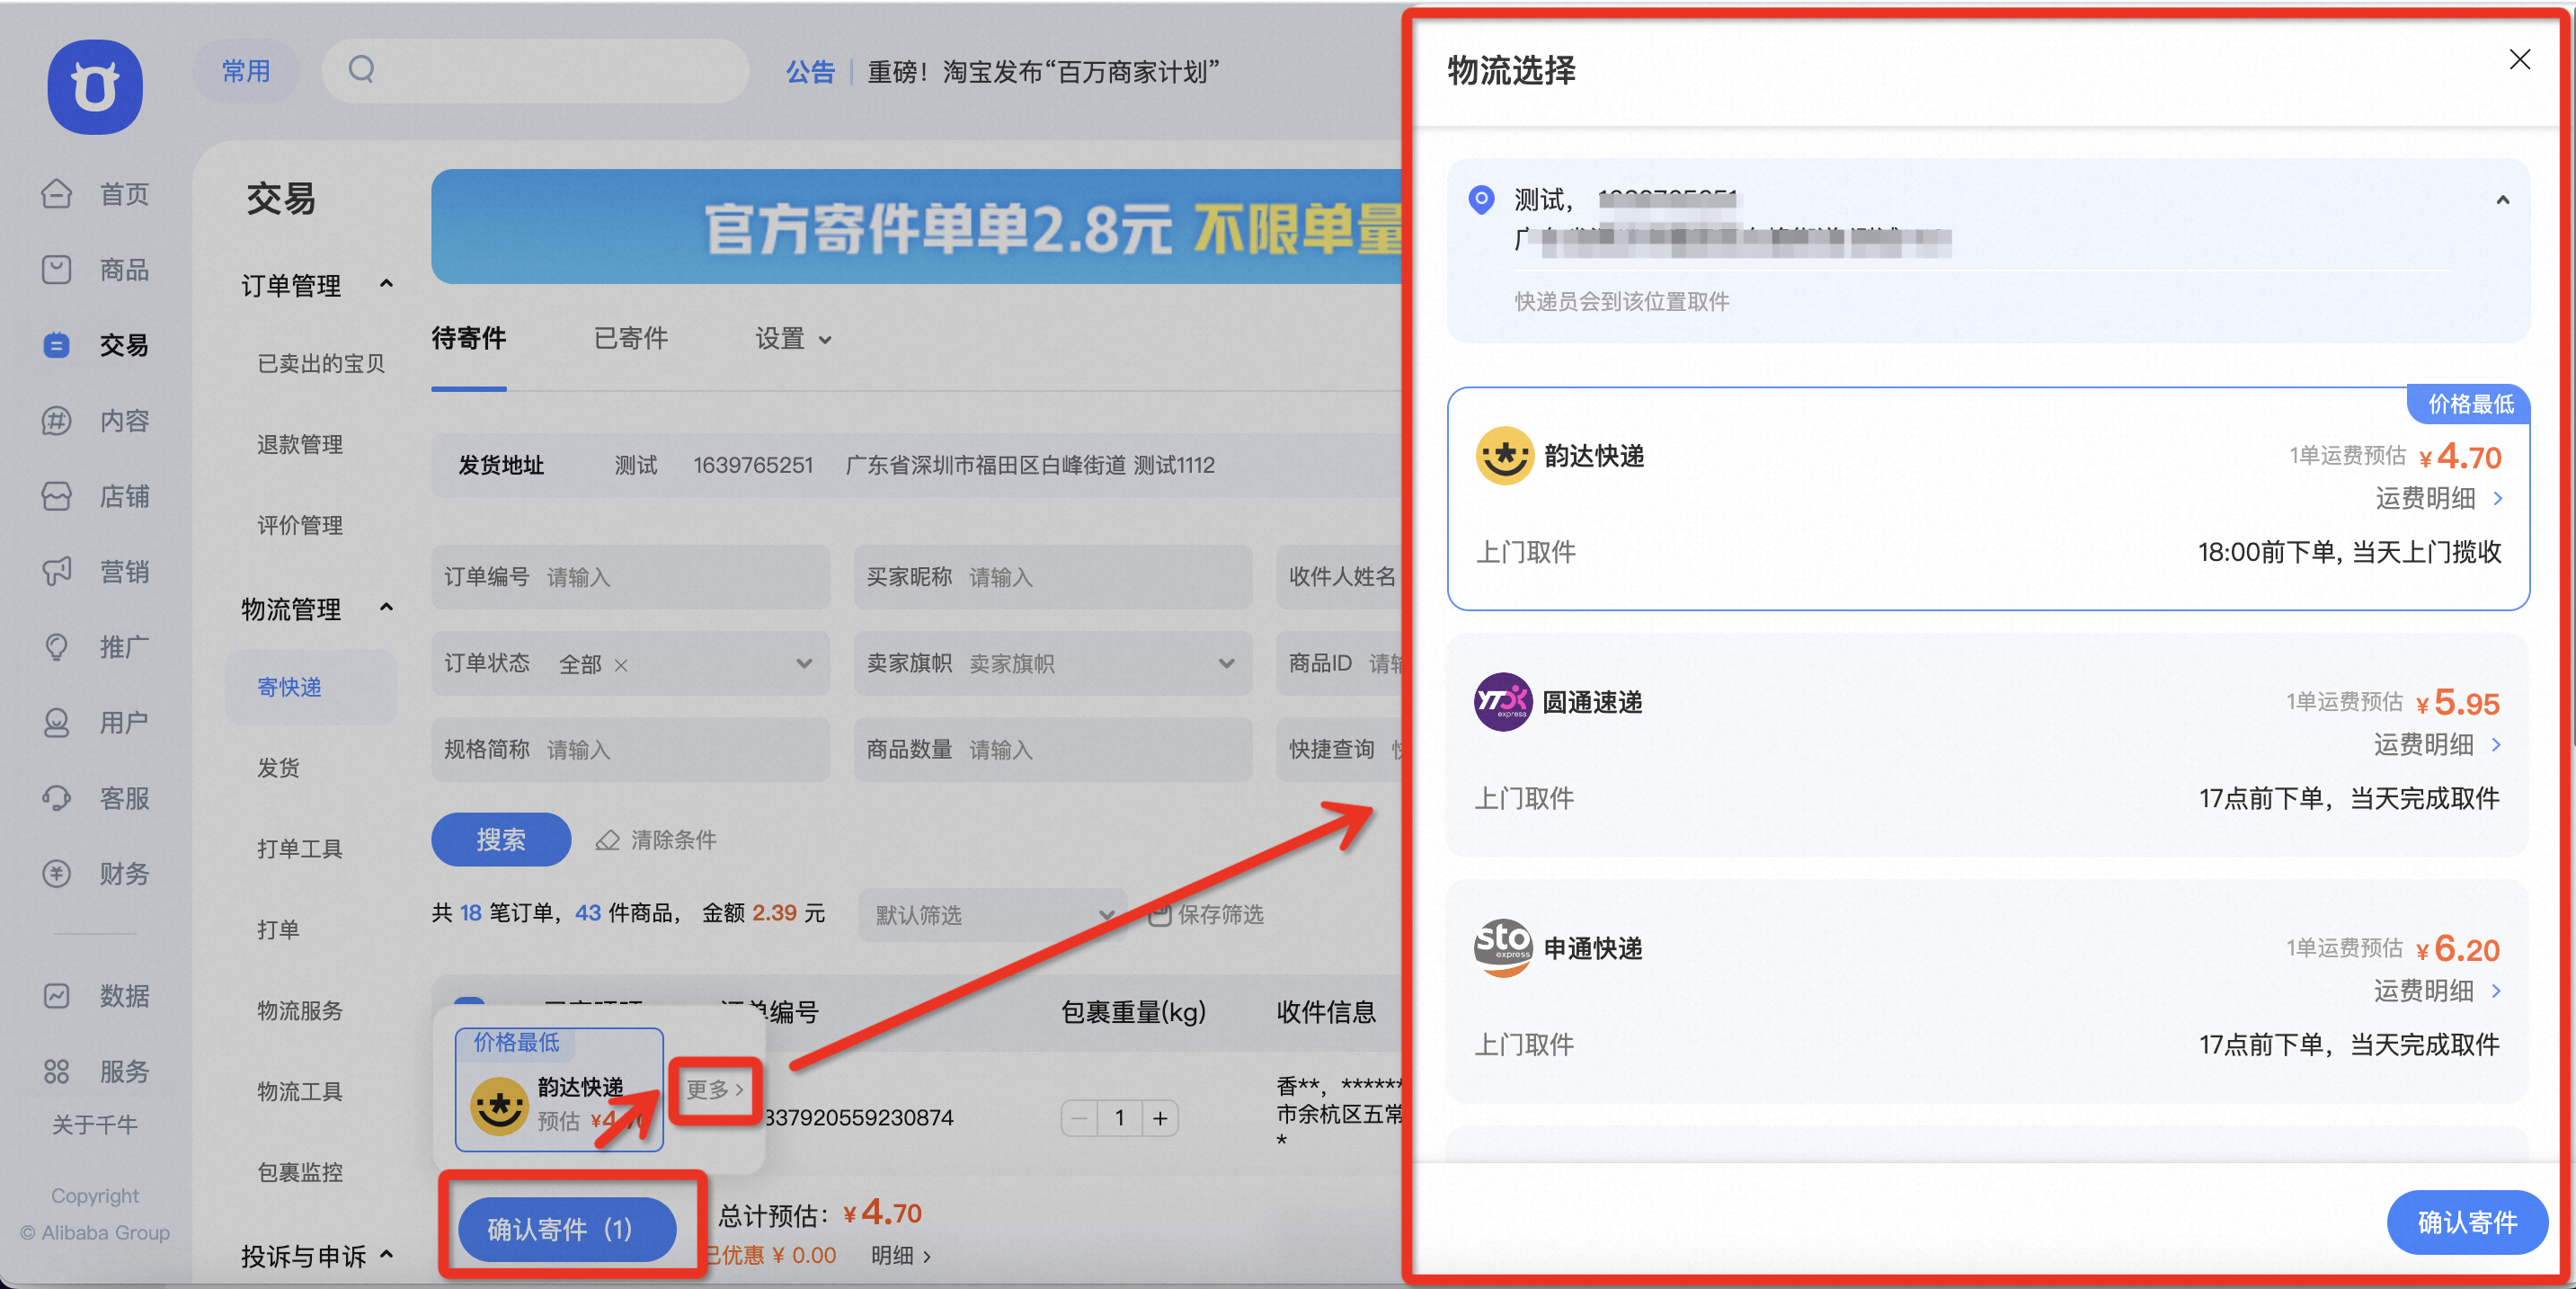Open 打单工具 menu item
The width and height of the screenshot is (2576, 1289).
click(x=300, y=849)
